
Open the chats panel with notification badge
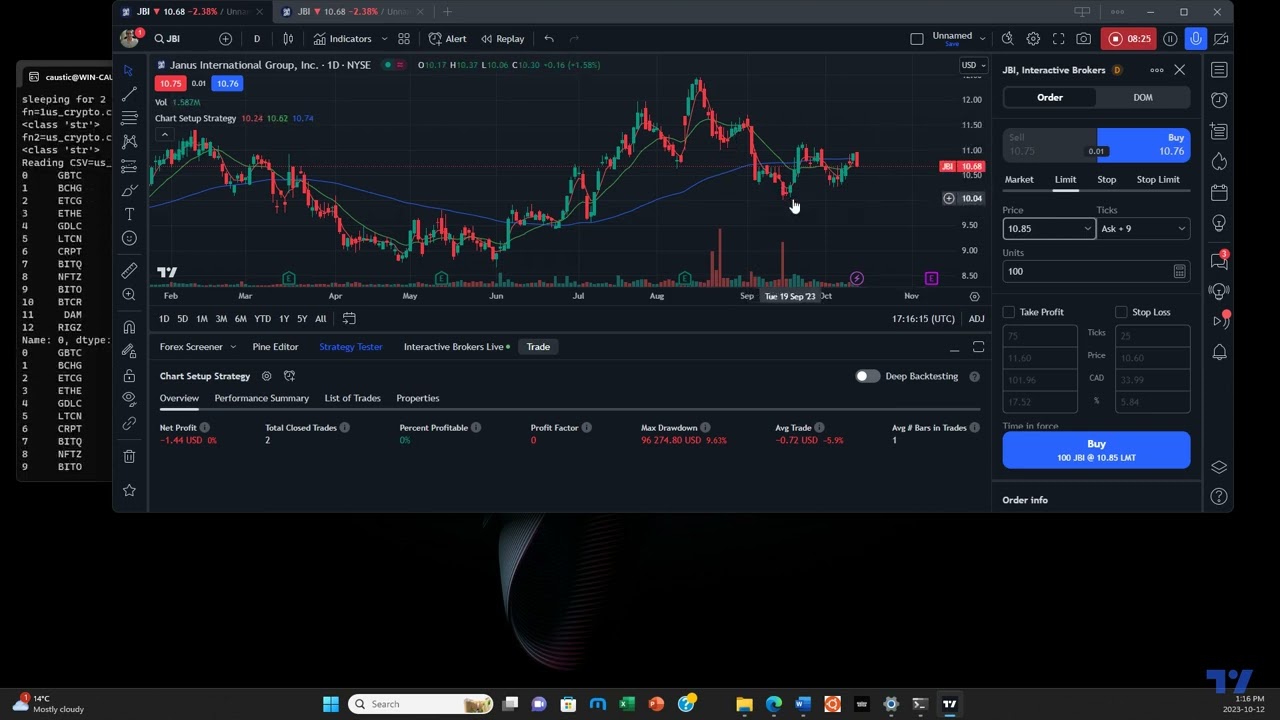[x=1219, y=260]
